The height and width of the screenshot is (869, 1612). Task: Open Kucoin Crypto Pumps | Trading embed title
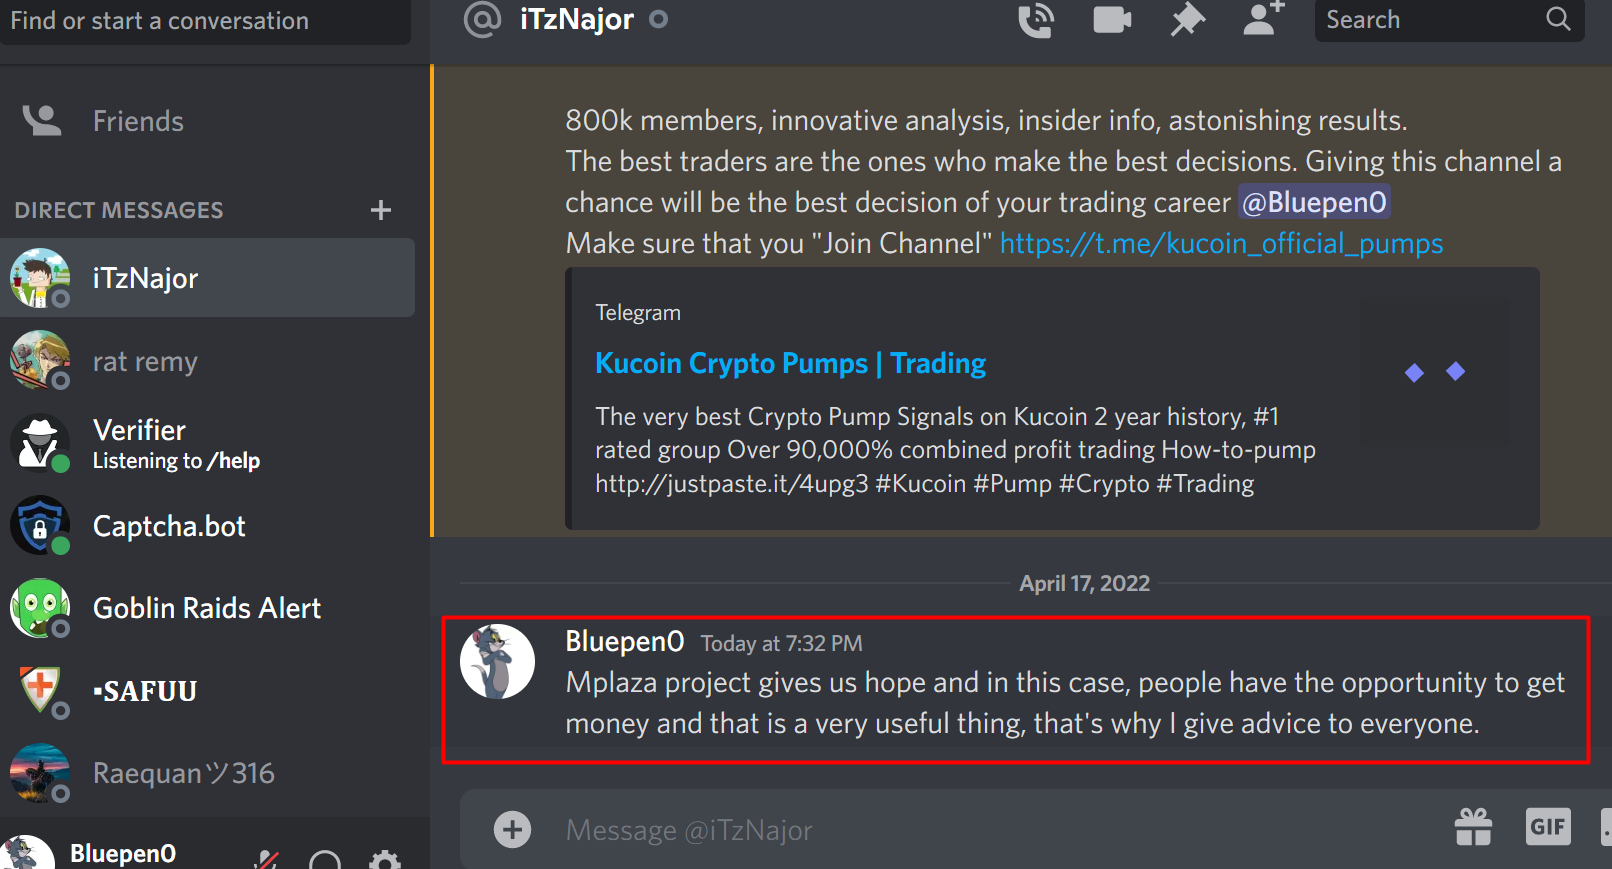[790, 363]
